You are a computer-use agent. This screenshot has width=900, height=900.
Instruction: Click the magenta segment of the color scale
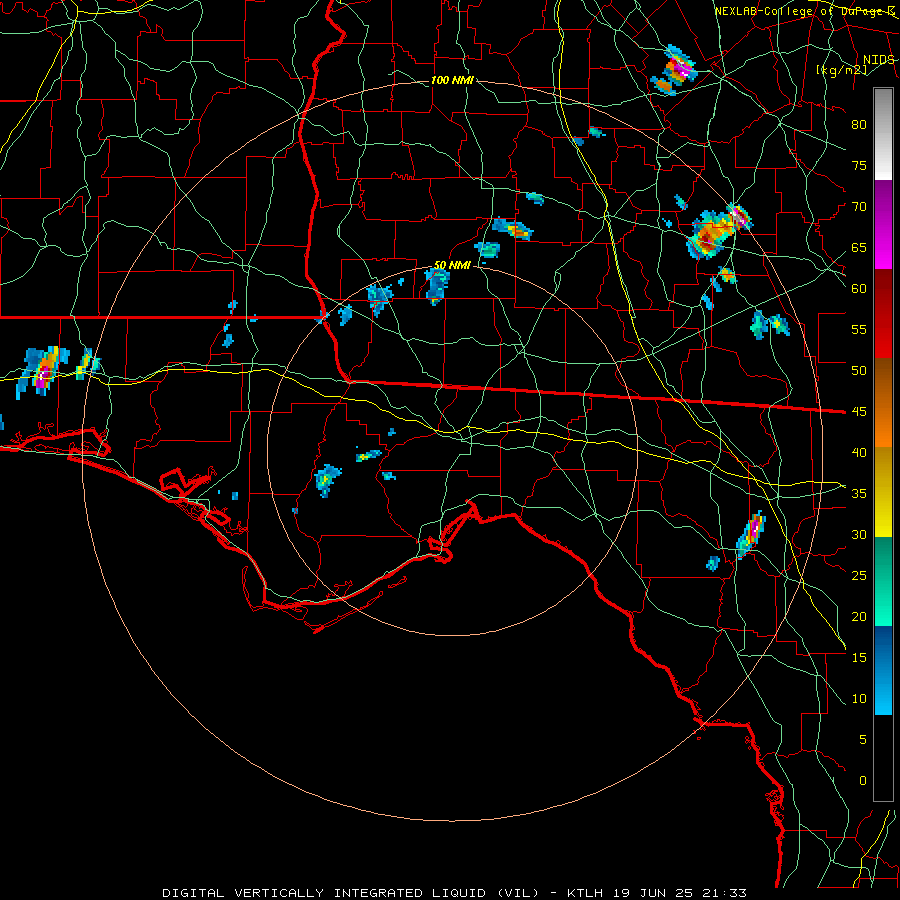point(883,224)
